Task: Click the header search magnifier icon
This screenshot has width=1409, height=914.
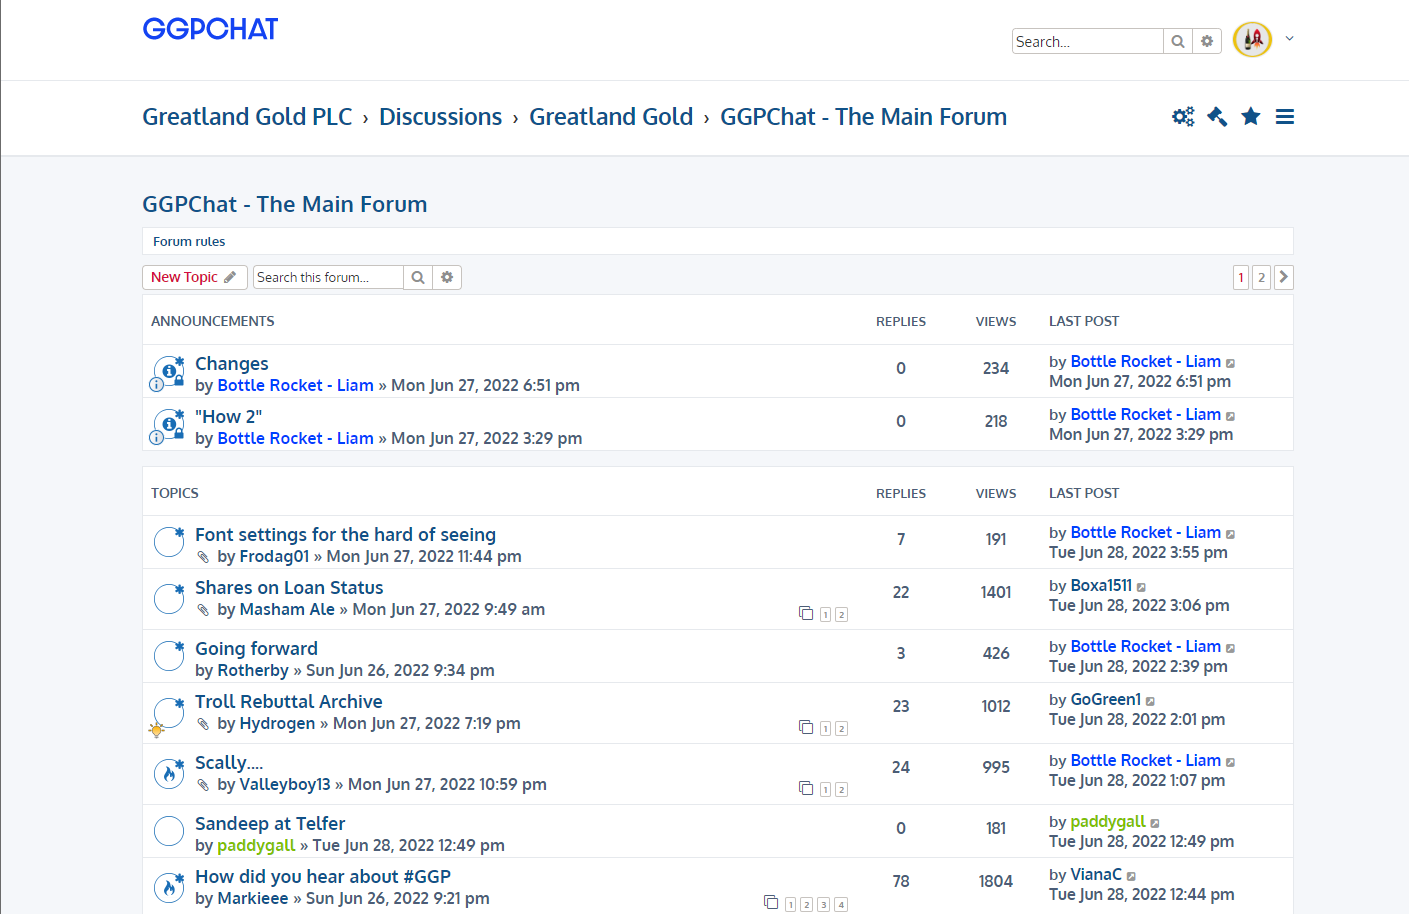Action: [1178, 41]
